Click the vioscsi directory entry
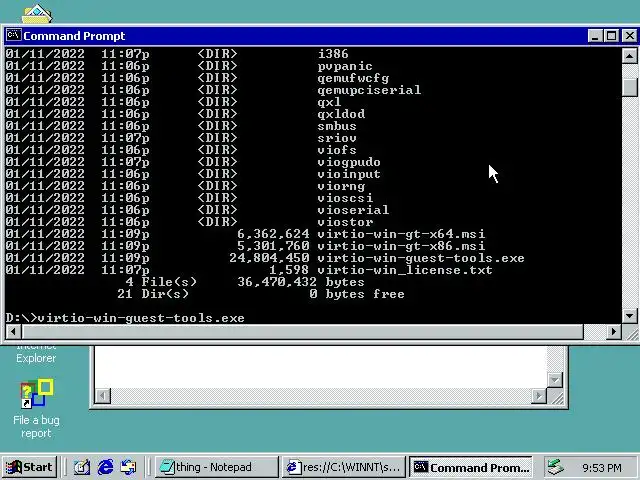The height and width of the screenshot is (480, 640). 345,198
